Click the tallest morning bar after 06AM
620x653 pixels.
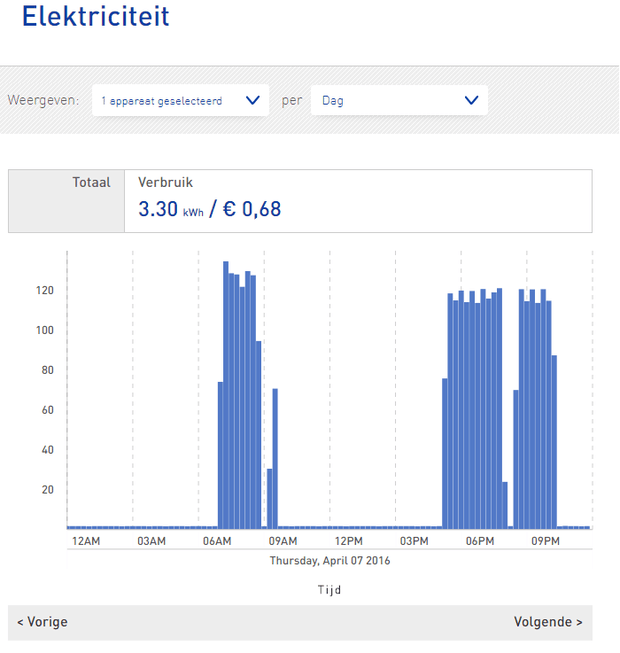pos(226,395)
